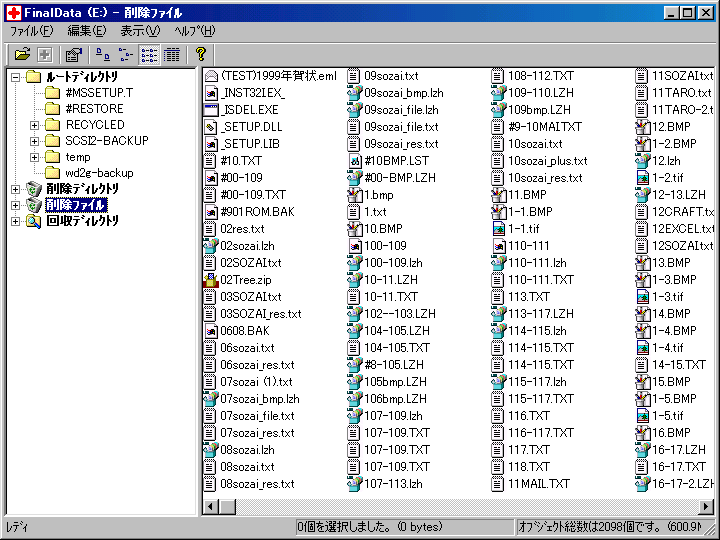Expand the SCSI2-BACKUP folder node
The width and height of the screenshot is (720, 540).
coord(34,141)
